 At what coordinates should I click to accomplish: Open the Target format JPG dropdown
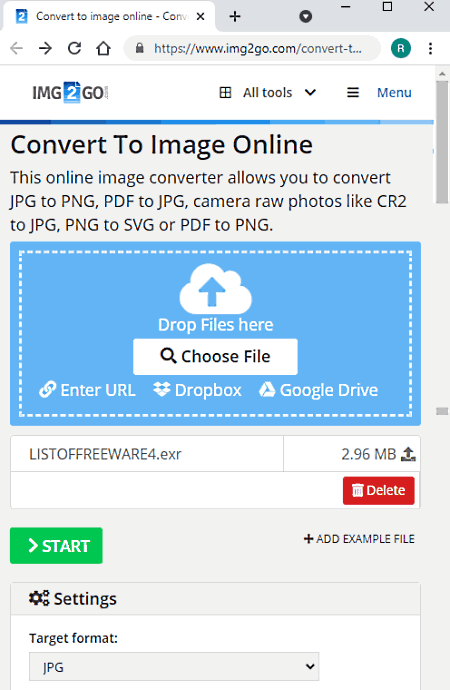[x=174, y=666]
